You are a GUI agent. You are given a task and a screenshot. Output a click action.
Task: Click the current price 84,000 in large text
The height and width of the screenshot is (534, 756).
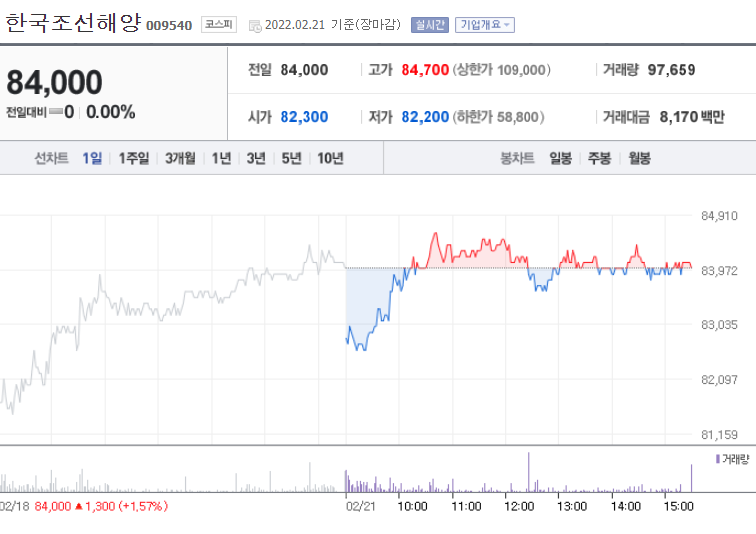point(54,82)
